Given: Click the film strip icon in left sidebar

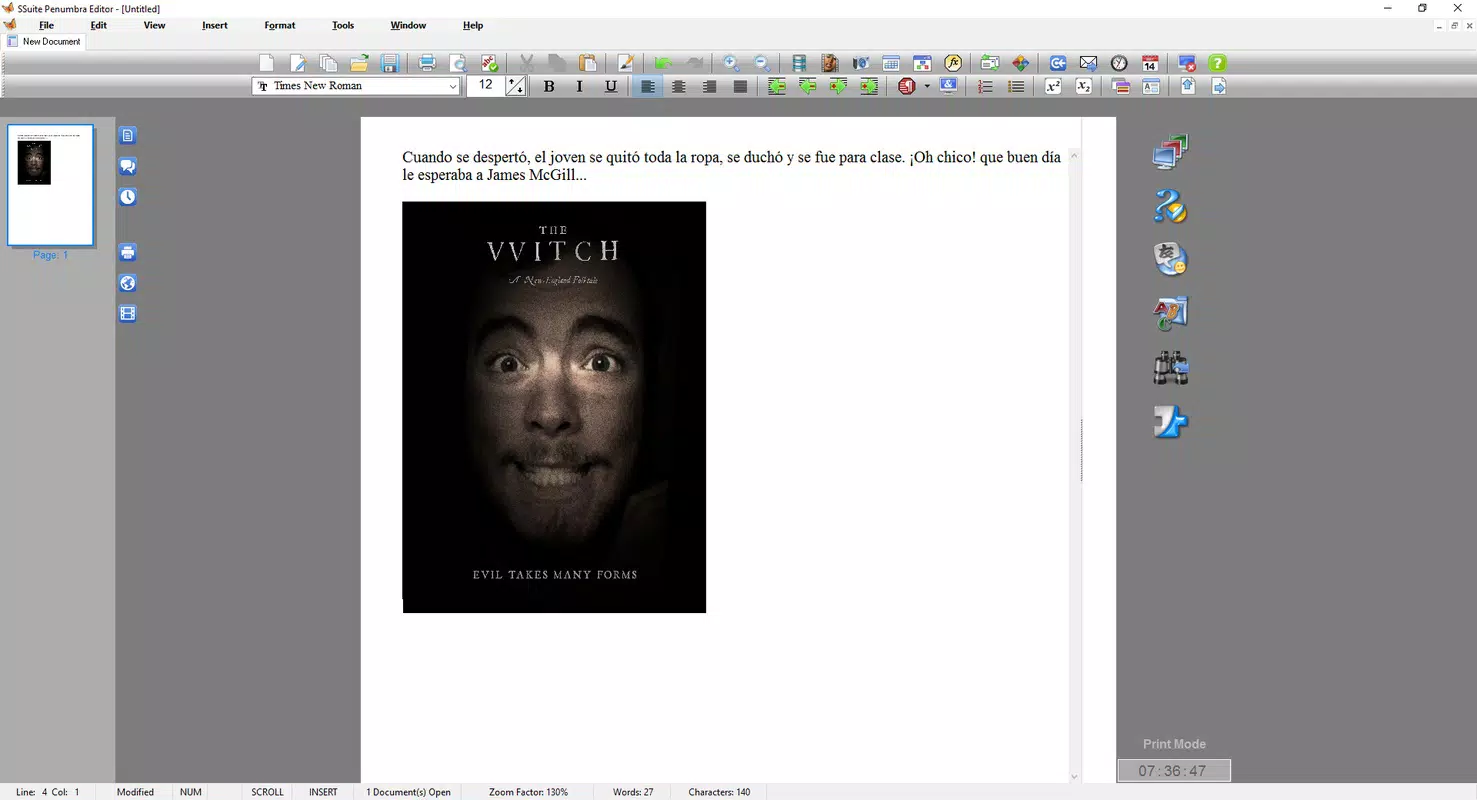Looking at the screenshot, I should point(128,314).
